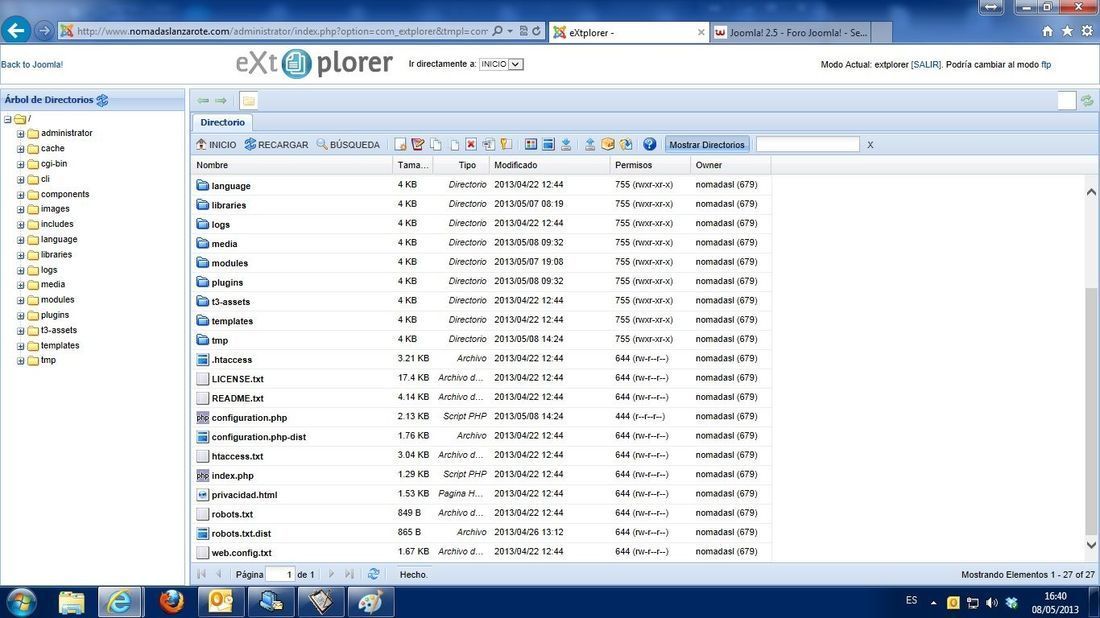Expand the components folder node

pyautogui.click(x=20, y=194)
